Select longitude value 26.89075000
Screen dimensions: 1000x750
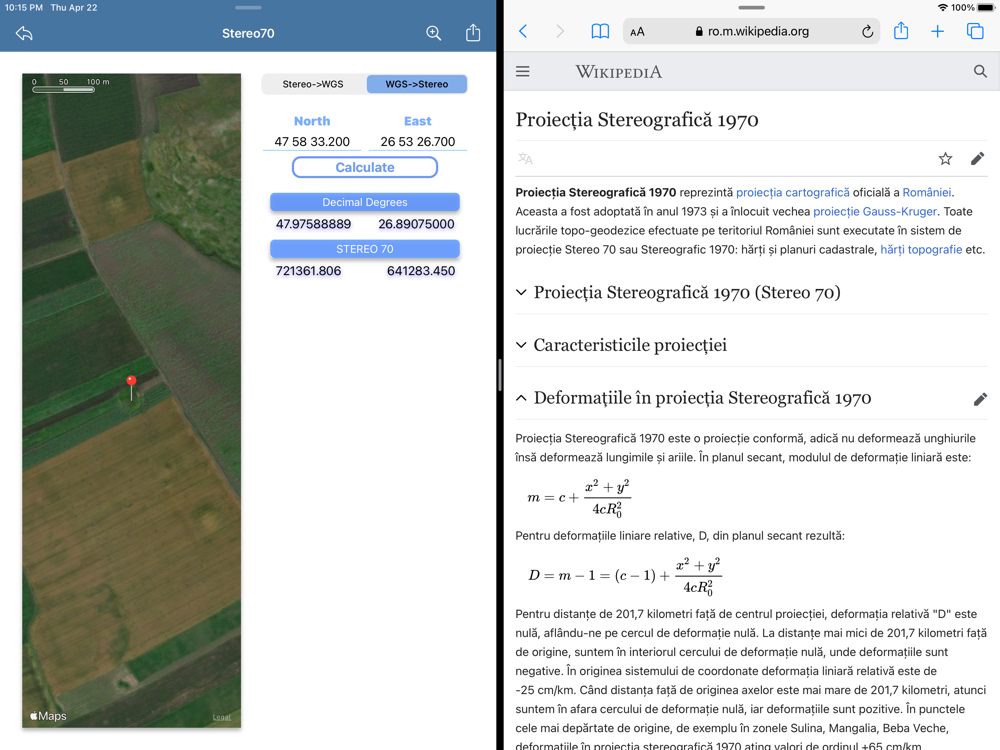tap(416, 224)
